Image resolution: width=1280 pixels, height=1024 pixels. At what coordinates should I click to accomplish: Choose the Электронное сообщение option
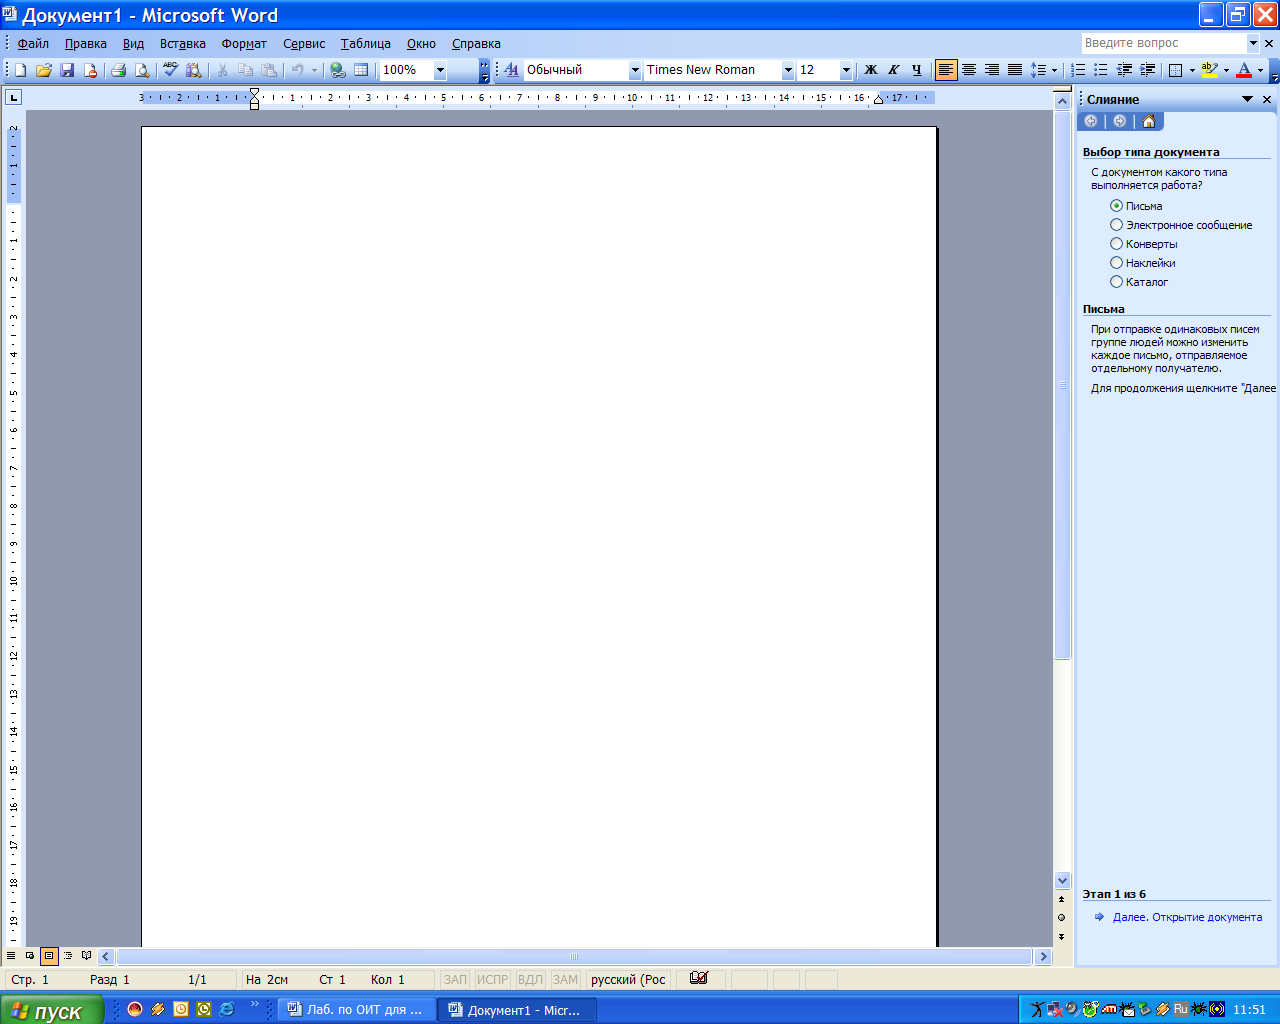pyautogui.click(x=1117, y=225)
